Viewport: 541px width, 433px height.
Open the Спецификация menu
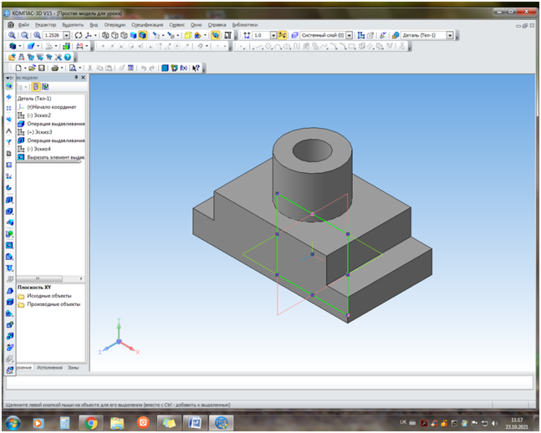pyautogui.click(x=147, y=25)
